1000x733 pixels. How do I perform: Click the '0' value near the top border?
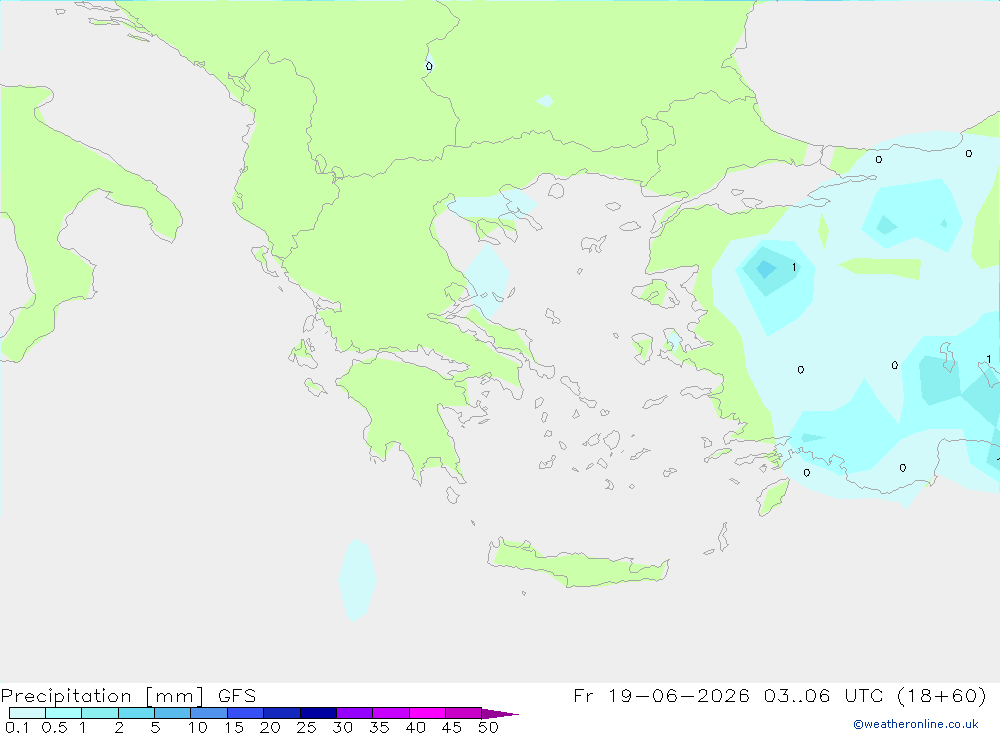click(x=429, y=66)
